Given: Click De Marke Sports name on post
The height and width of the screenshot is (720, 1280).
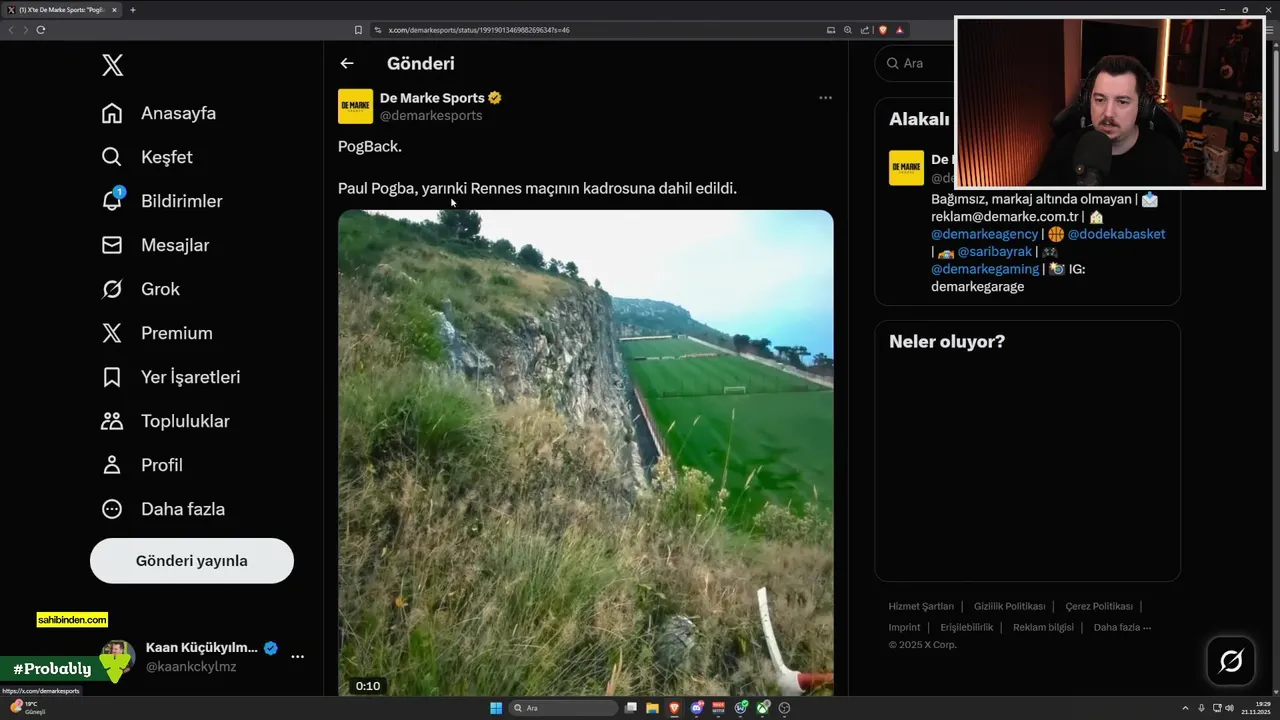Looking at the screenshot, I should [432, 98].
